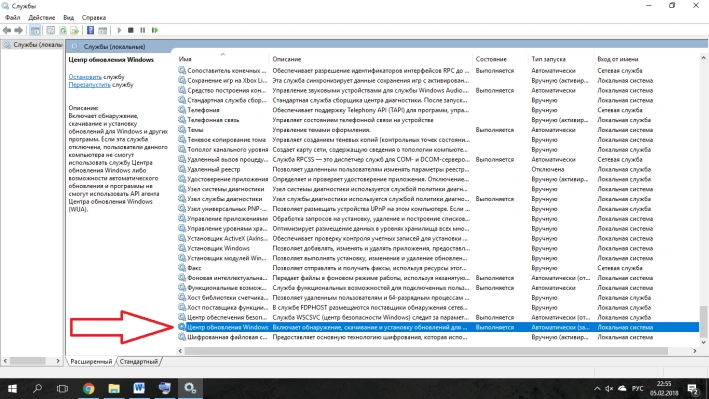Image resolution: width=709 pixels, height=399 pixels.
Task: Open the Windows Start button
Action: (12, 389)
